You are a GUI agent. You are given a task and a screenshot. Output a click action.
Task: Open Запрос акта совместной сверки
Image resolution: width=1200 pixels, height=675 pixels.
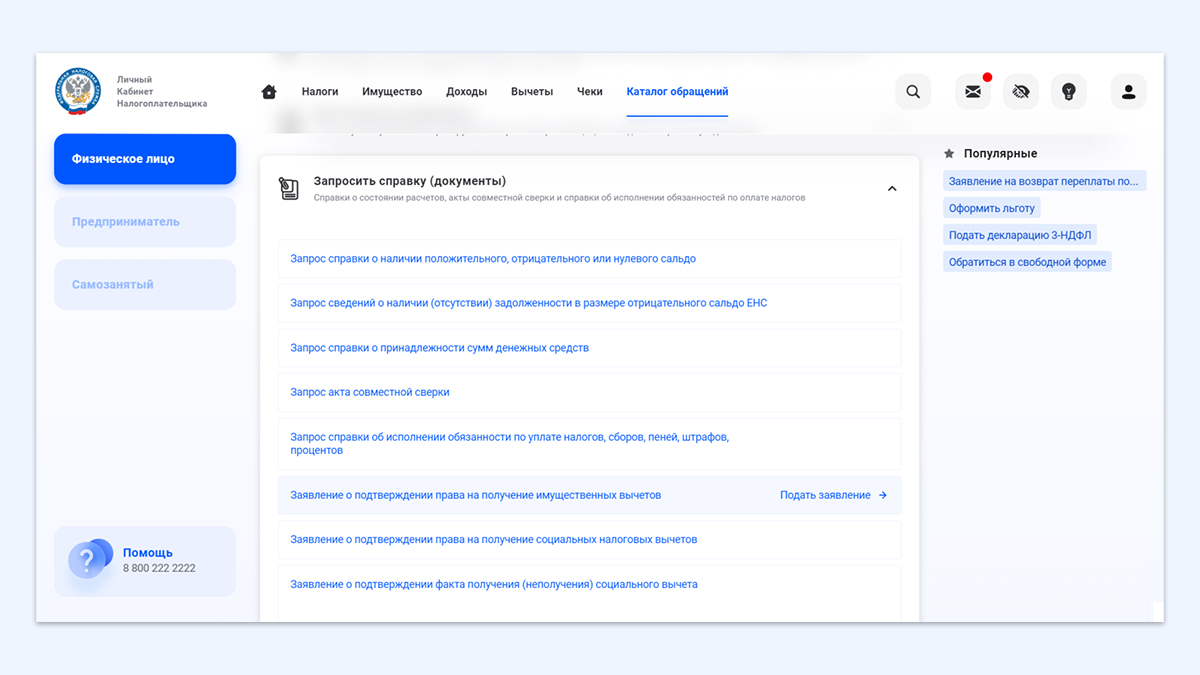(589, 392)
